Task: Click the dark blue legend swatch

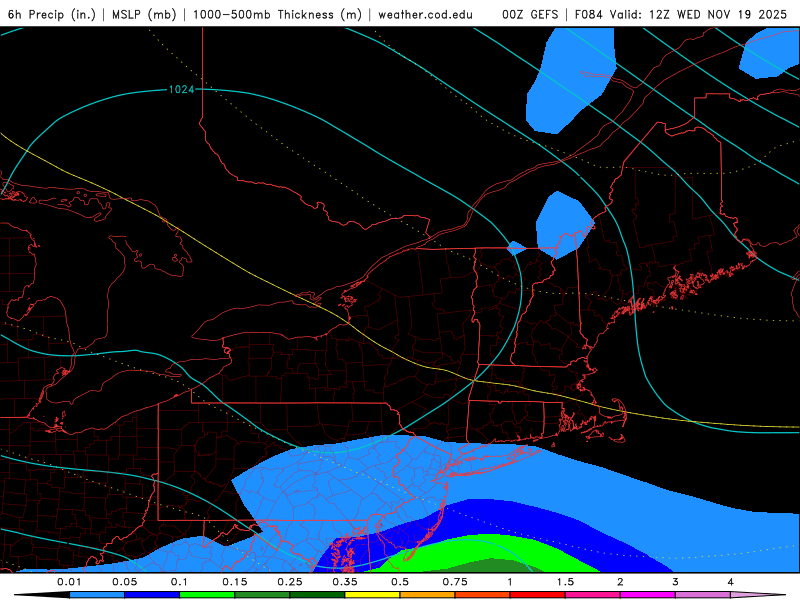Action: tap(152, 595)
